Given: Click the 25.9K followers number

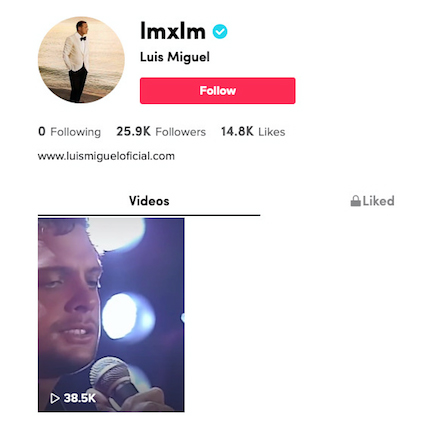Looking at the screenshot, I should tap(133, 131).
